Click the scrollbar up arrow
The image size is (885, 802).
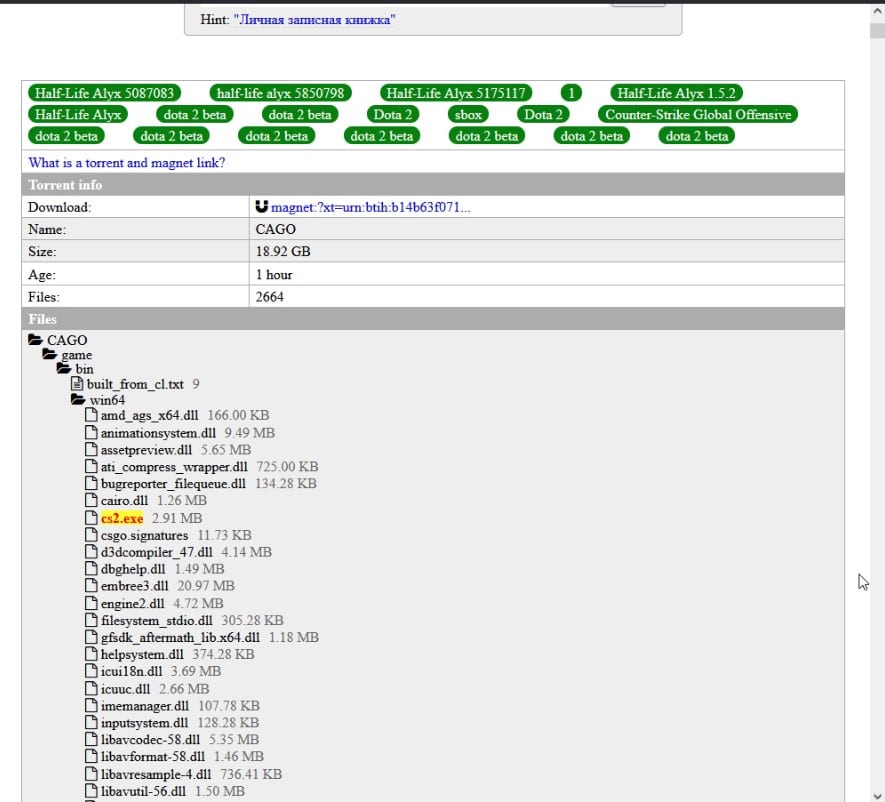click(877, 11)
